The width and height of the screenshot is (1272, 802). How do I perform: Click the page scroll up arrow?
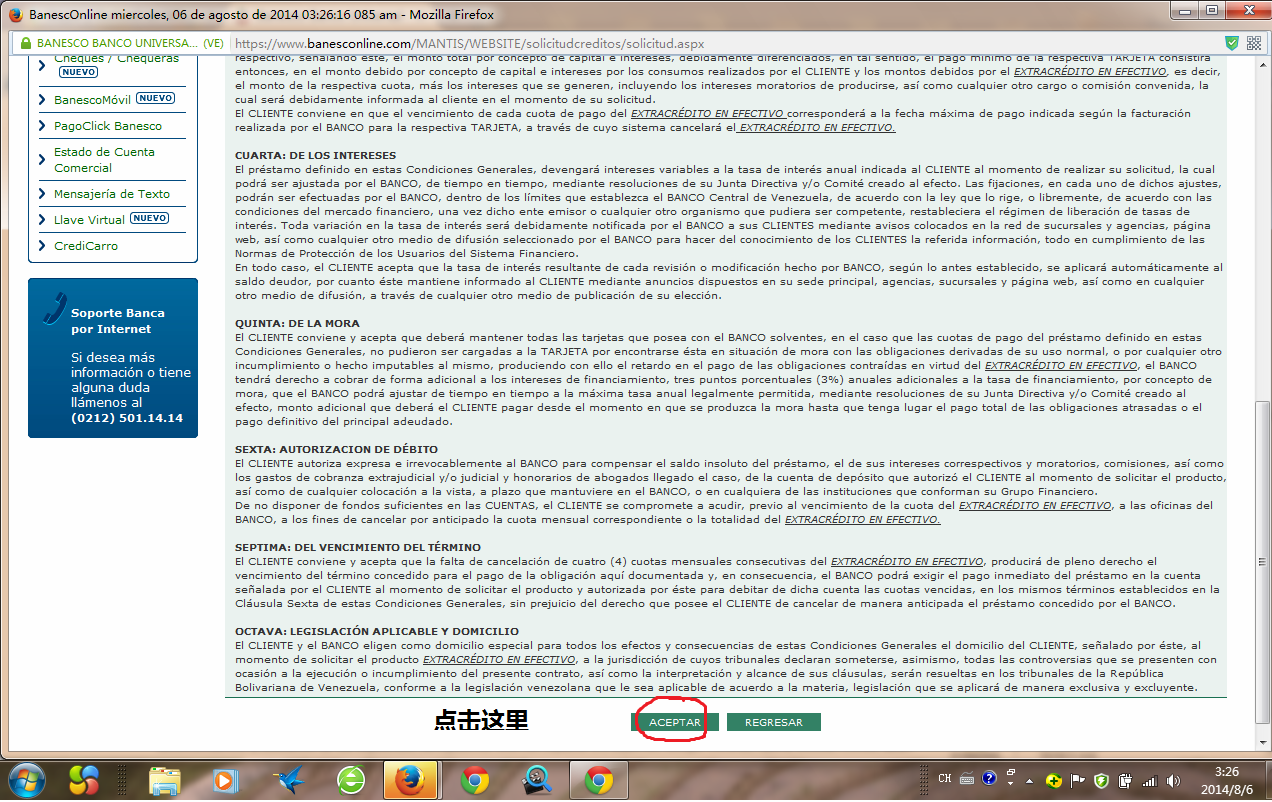click(x=1262, y=65)
